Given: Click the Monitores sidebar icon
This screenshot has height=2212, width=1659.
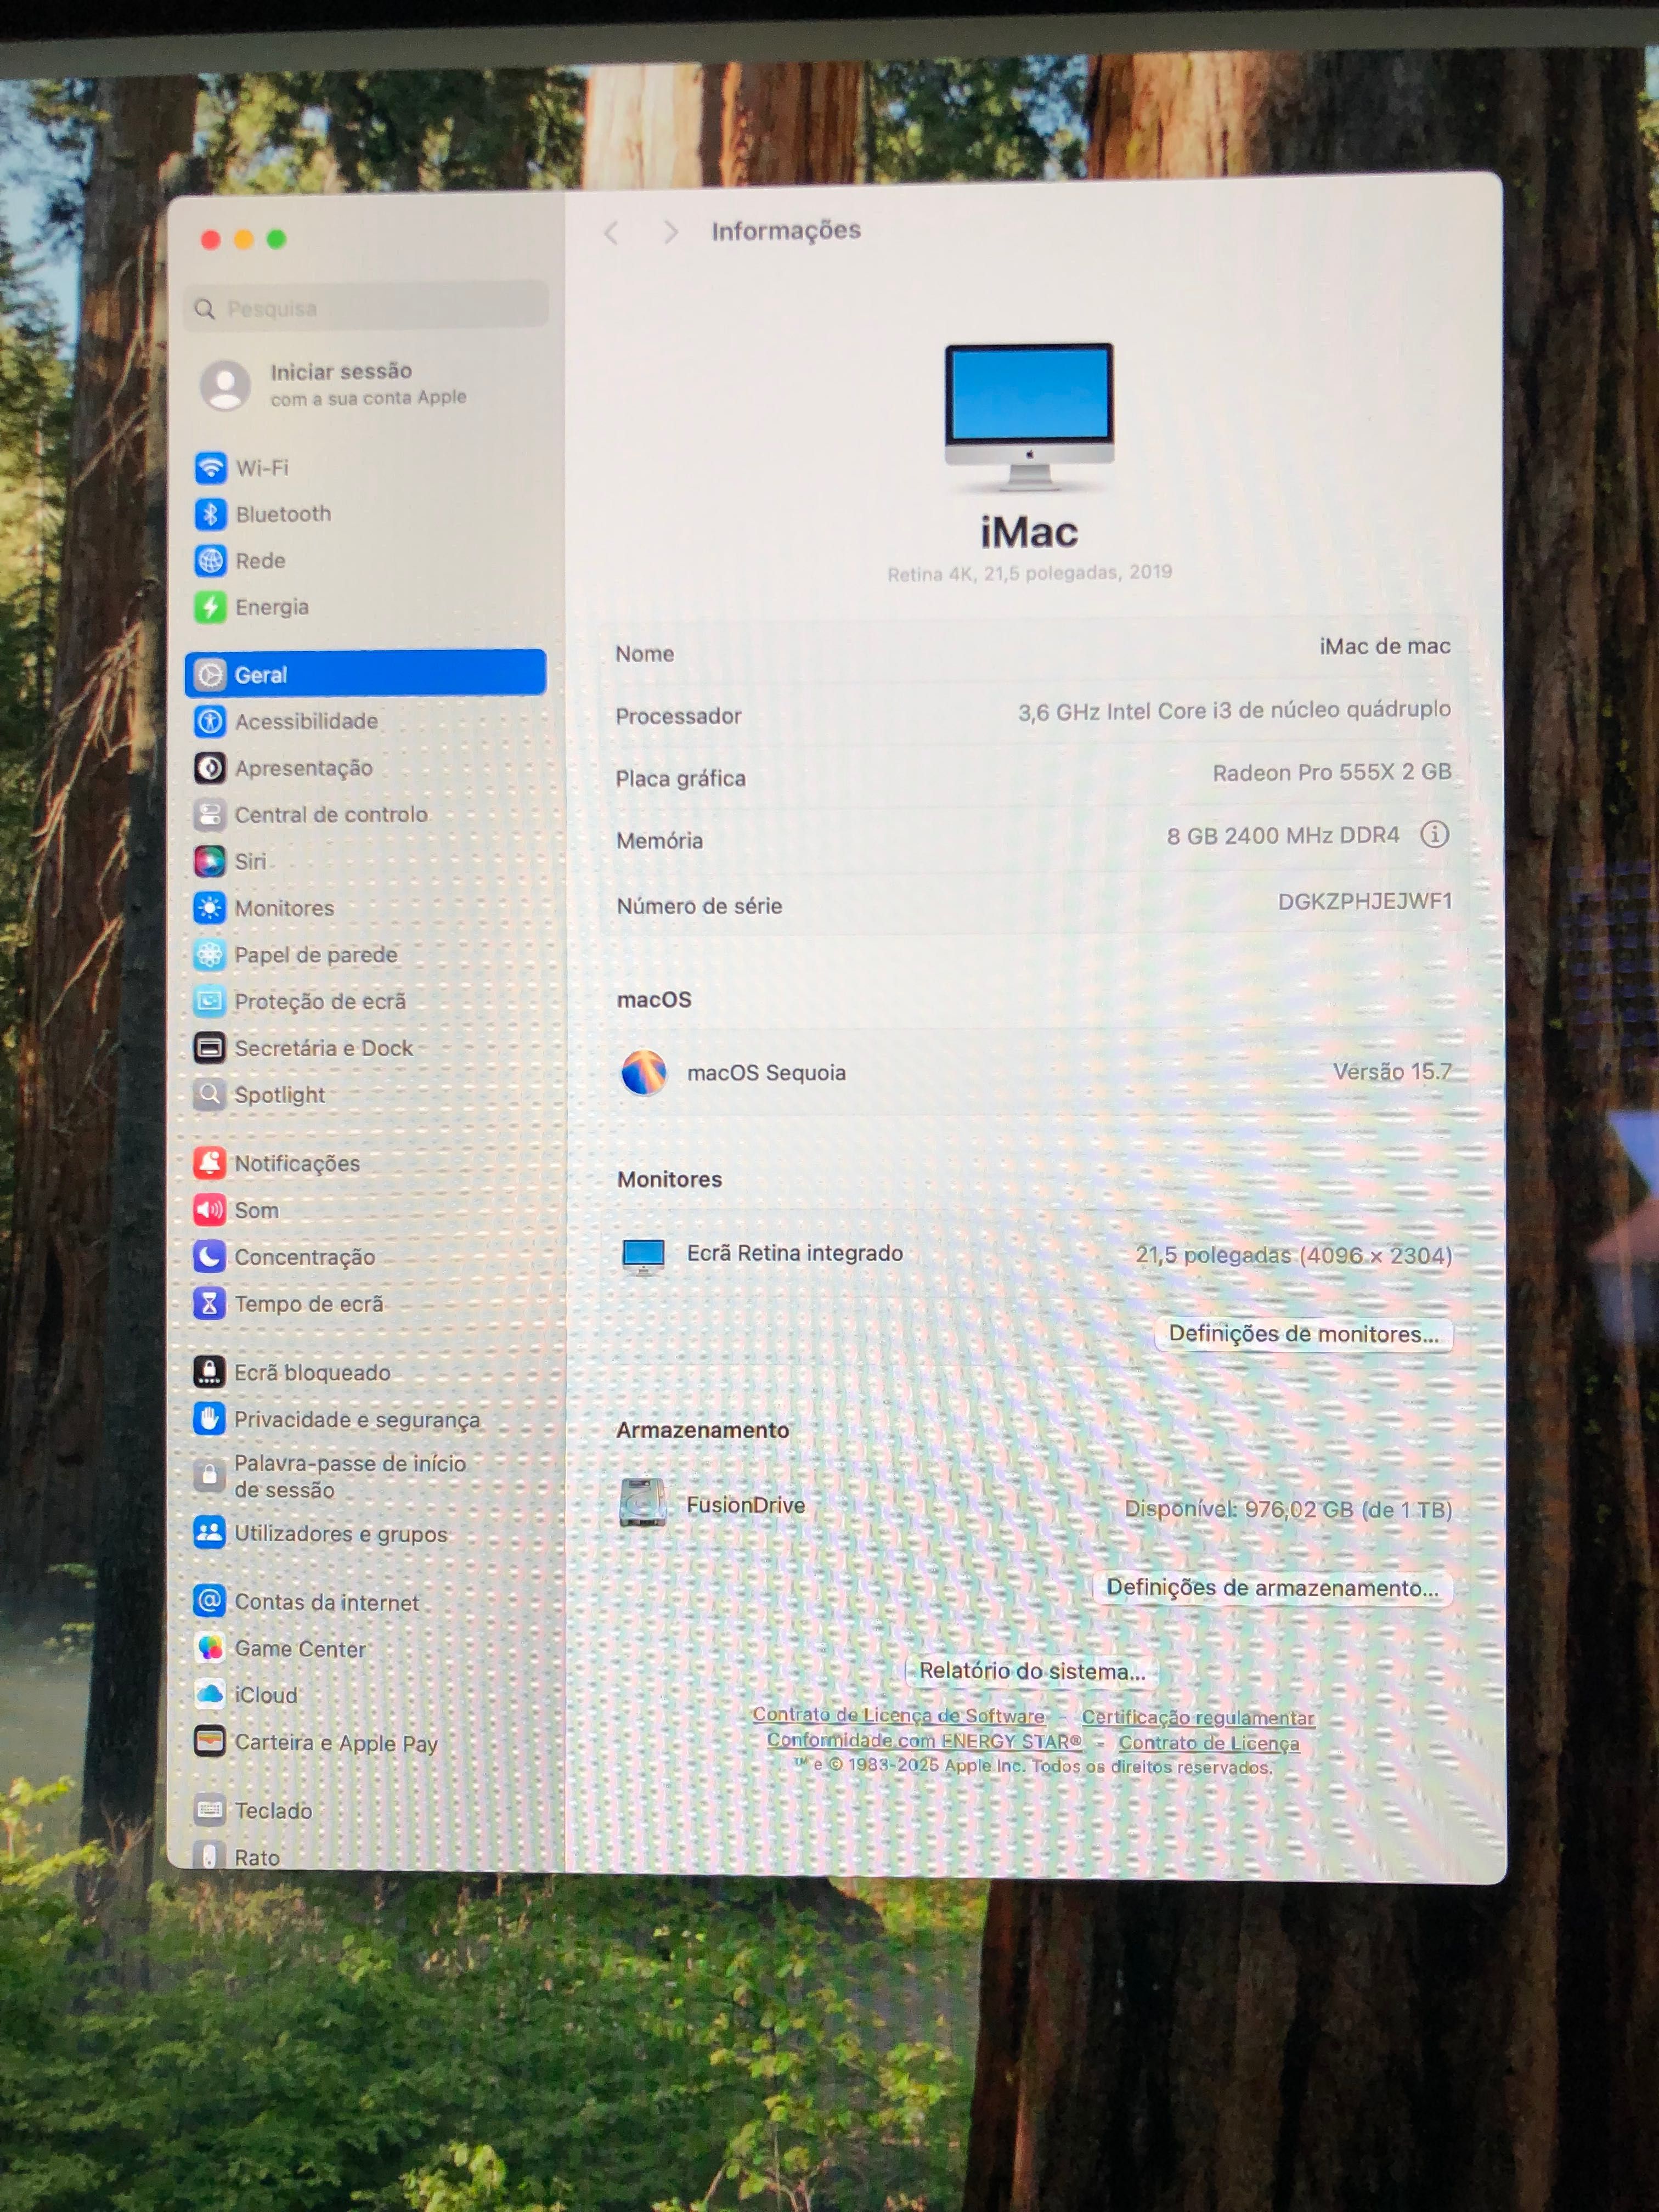Looking at the screenshot, I should [x=210, y=908].
